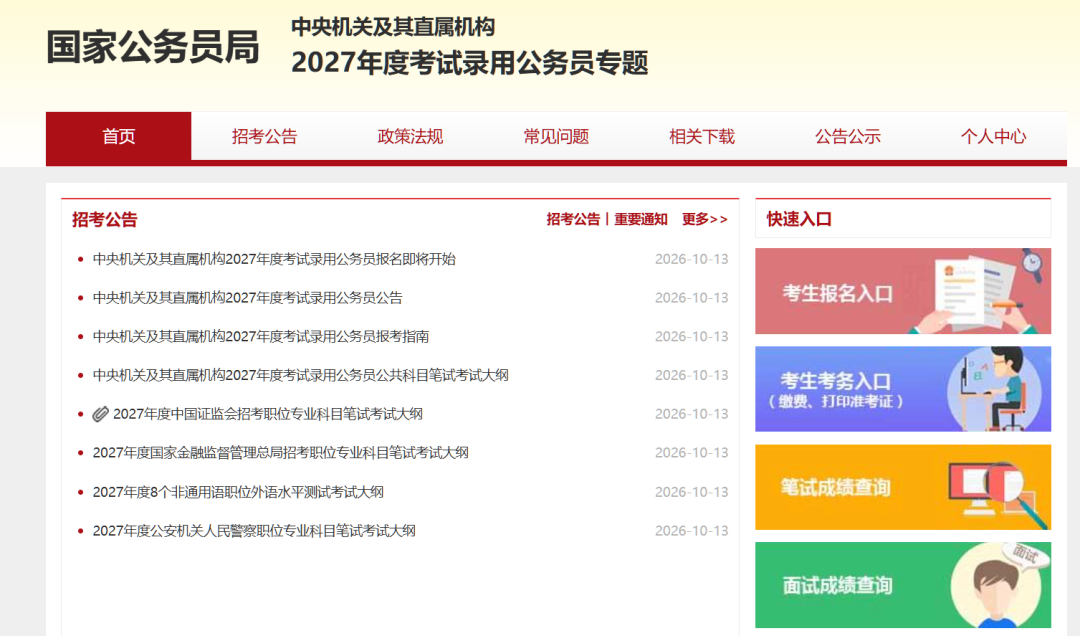
Task: Switch to 公告公示 navigation item
Action: [848, 136]
